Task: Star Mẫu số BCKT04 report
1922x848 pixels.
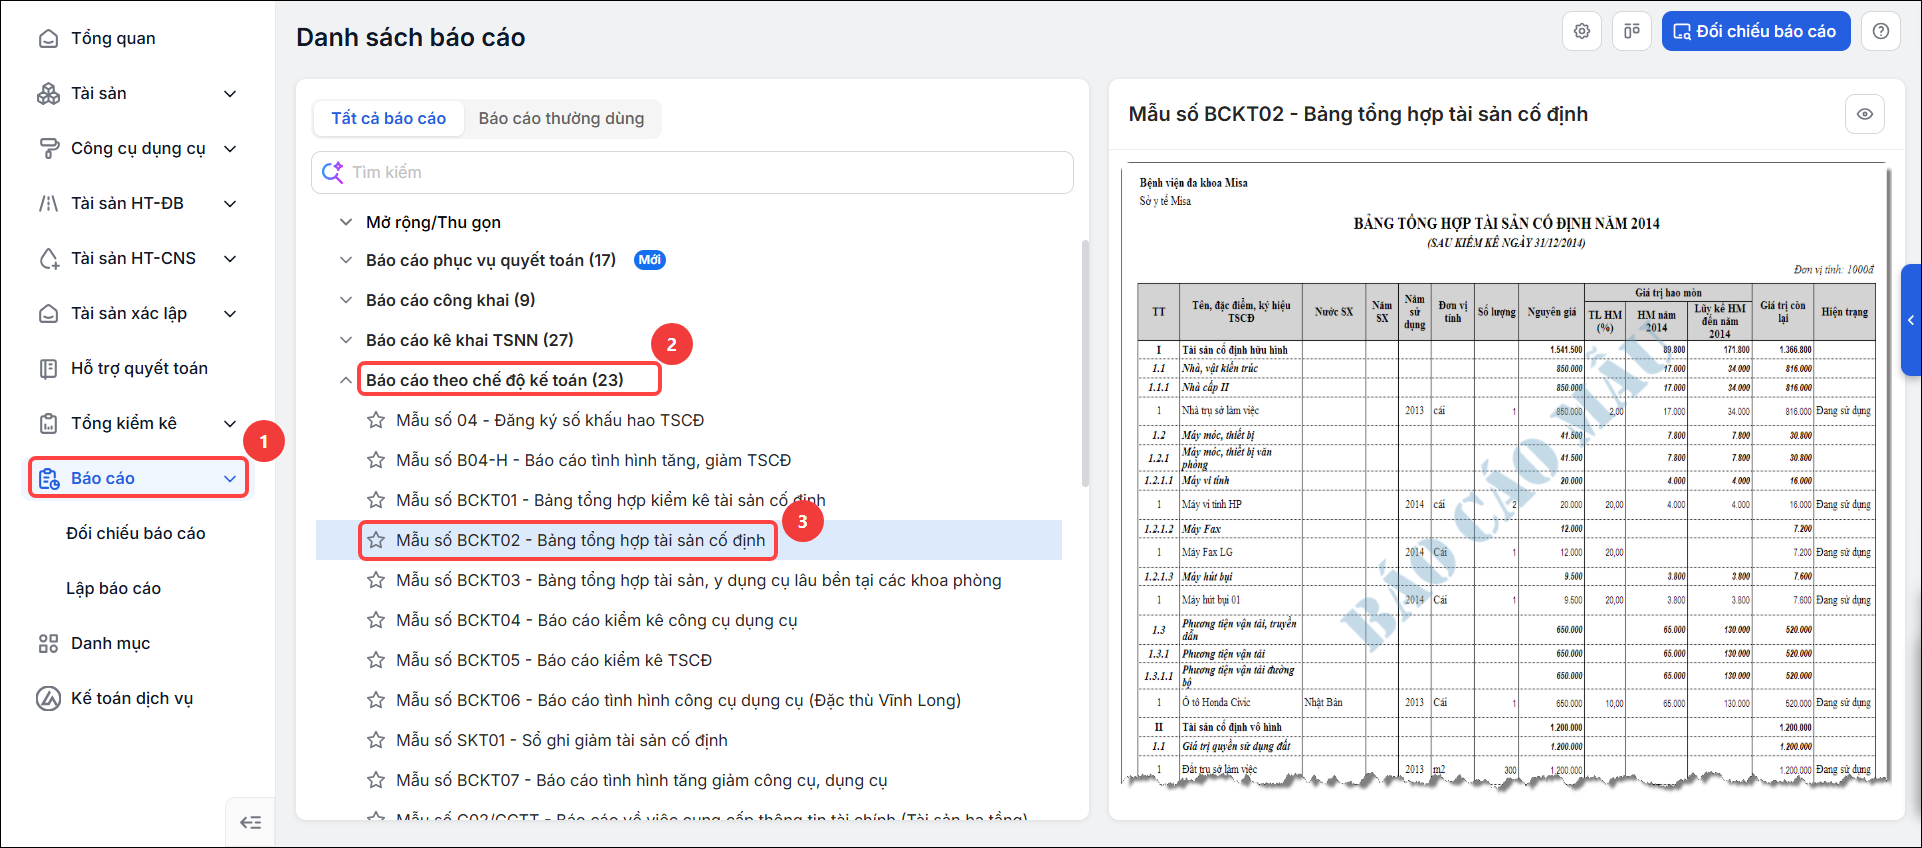Action: 376,620
